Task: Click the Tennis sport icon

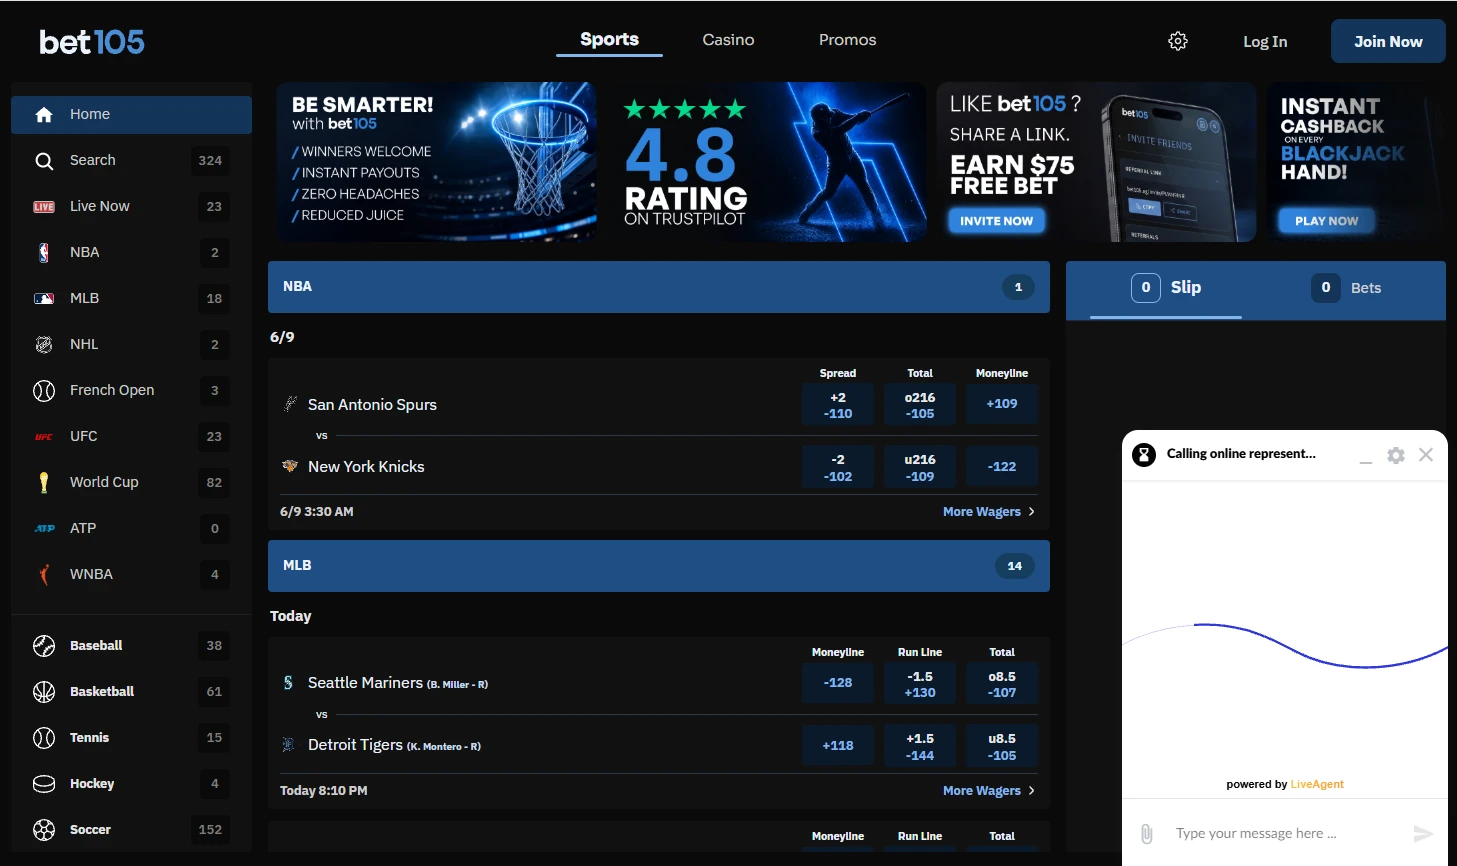Action: [44, 738]
